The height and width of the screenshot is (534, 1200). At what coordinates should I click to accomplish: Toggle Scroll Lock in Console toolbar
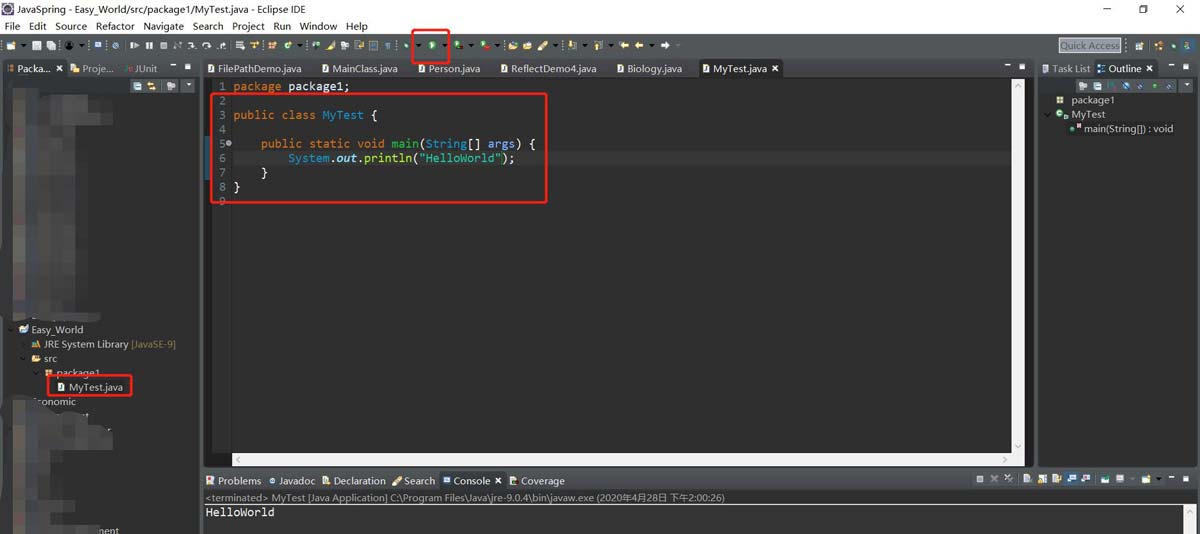(x=1042, y=479)
